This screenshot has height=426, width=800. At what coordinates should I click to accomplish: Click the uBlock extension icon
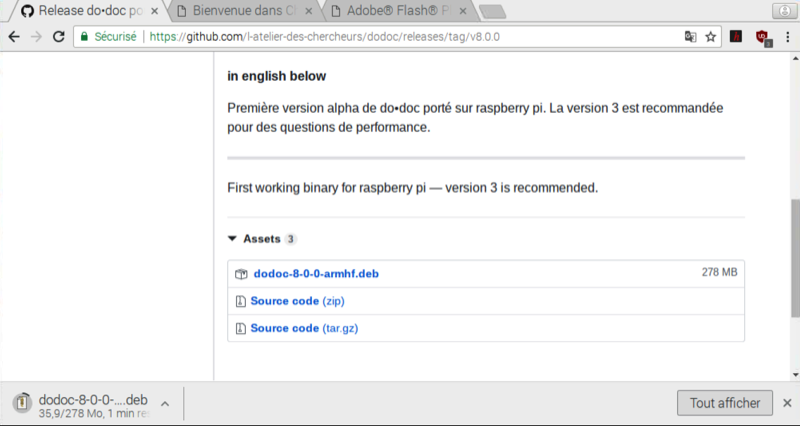(763, 36)
